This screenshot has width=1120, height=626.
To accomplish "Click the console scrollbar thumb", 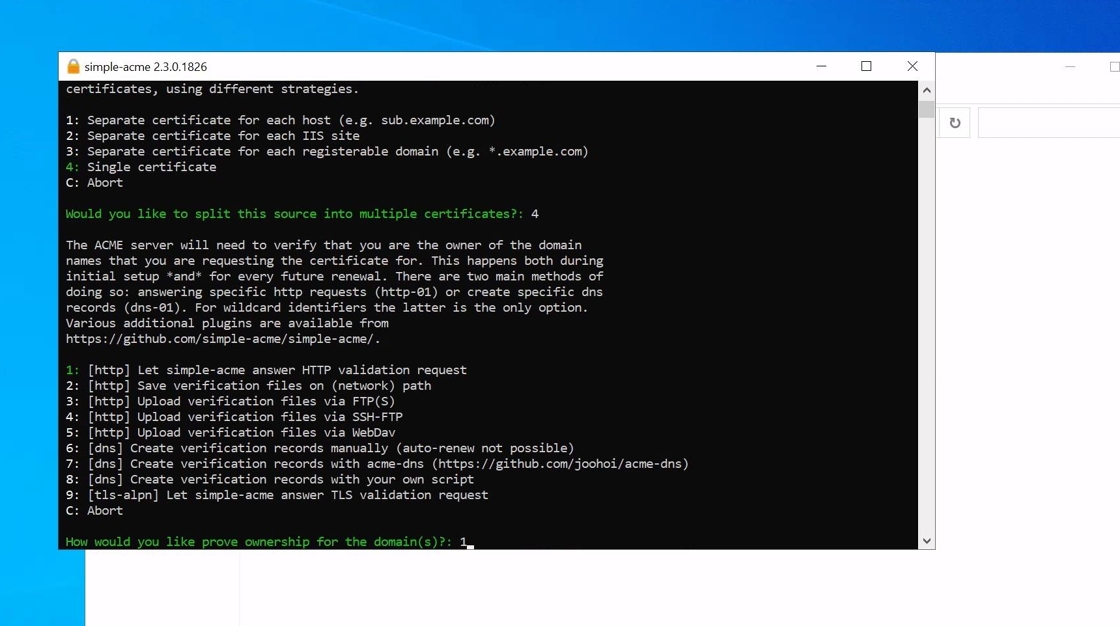I will coord(926,109).
